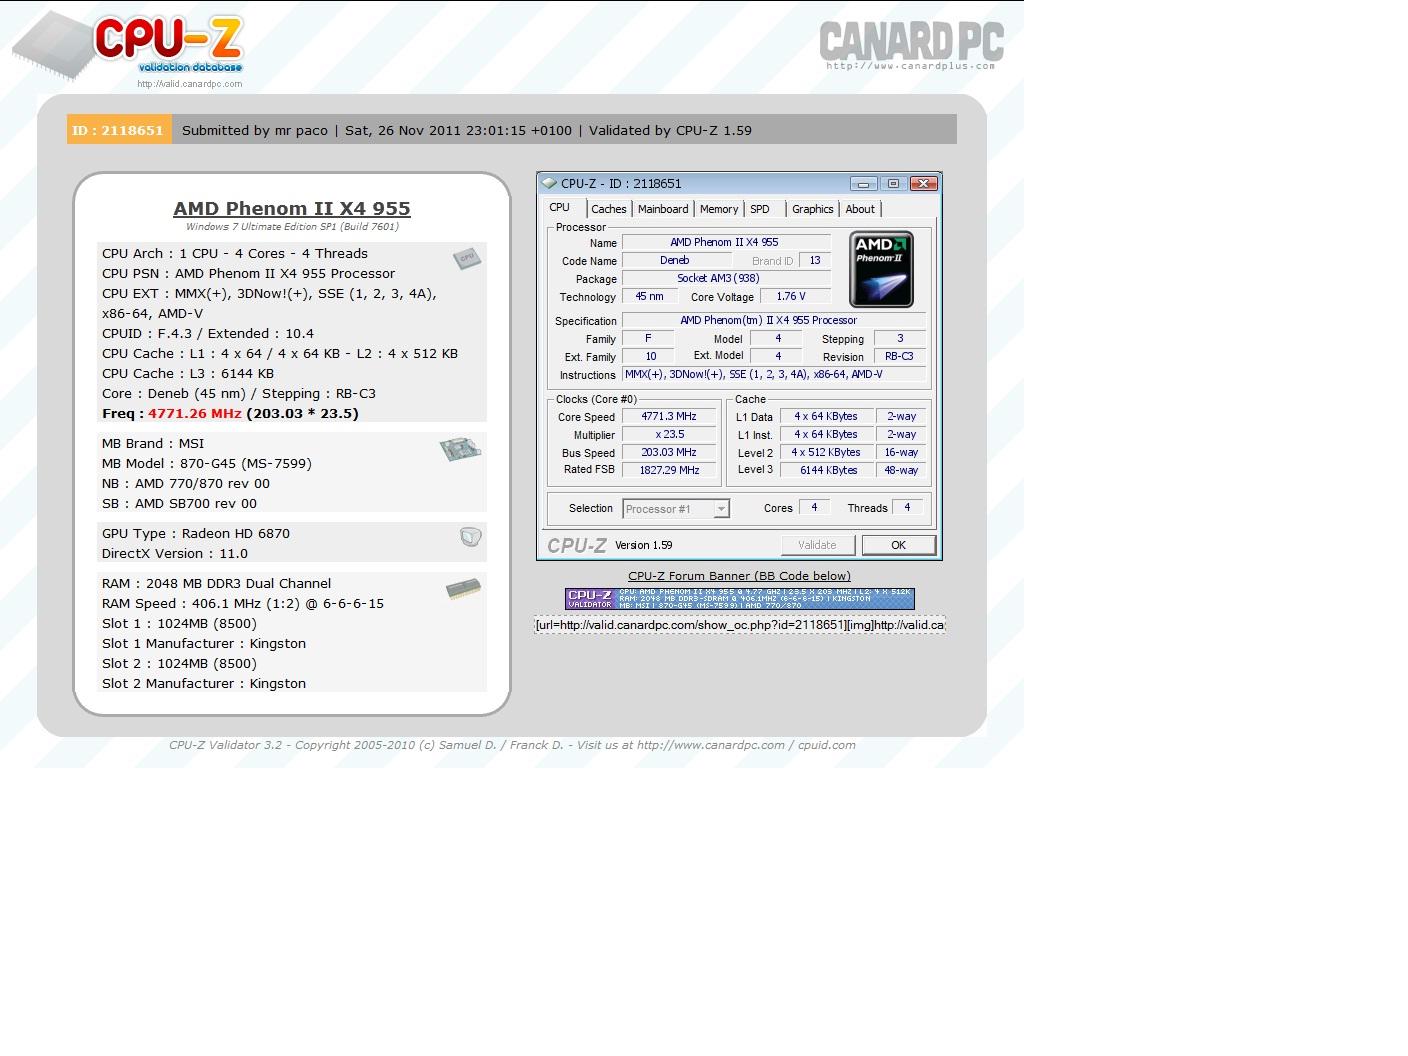The image size is (1408, 1056).
Task: Click the Core Speed value 4771.3 MHz
Action: (669, 416)
